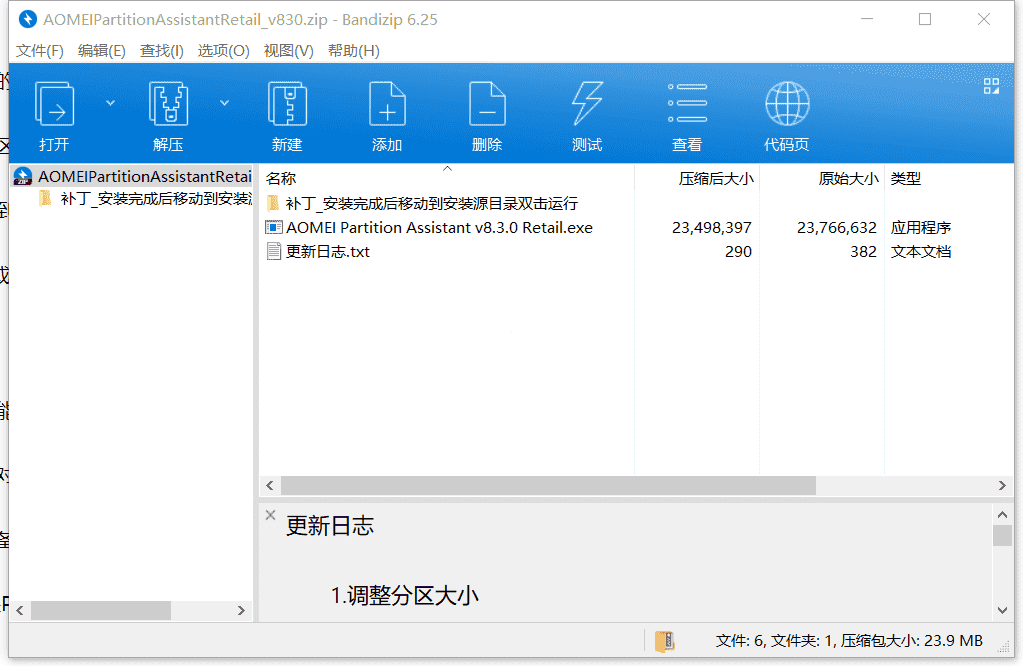Sort by the 名称 column header
The width and height of the screenshot is (1023, 666).
coord(281,178)
